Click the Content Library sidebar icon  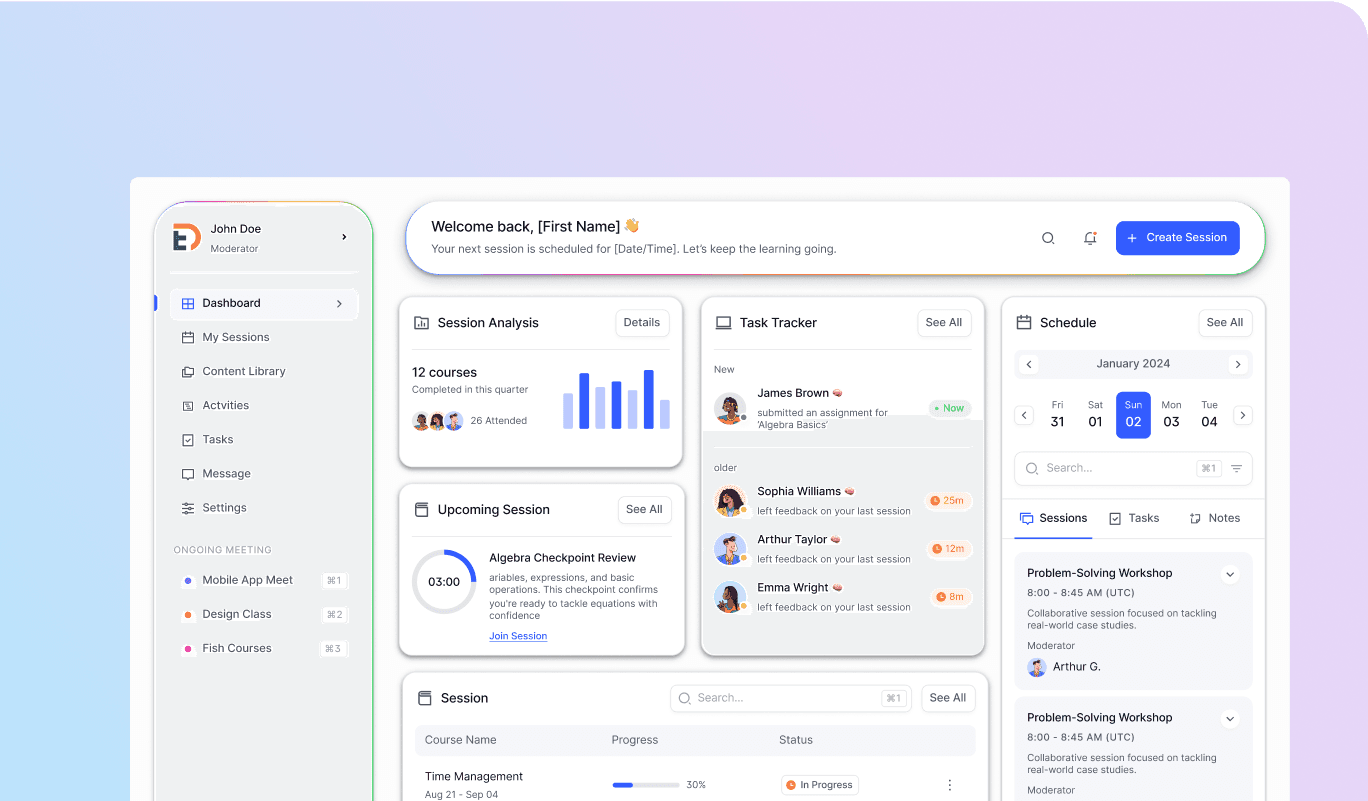188,372
